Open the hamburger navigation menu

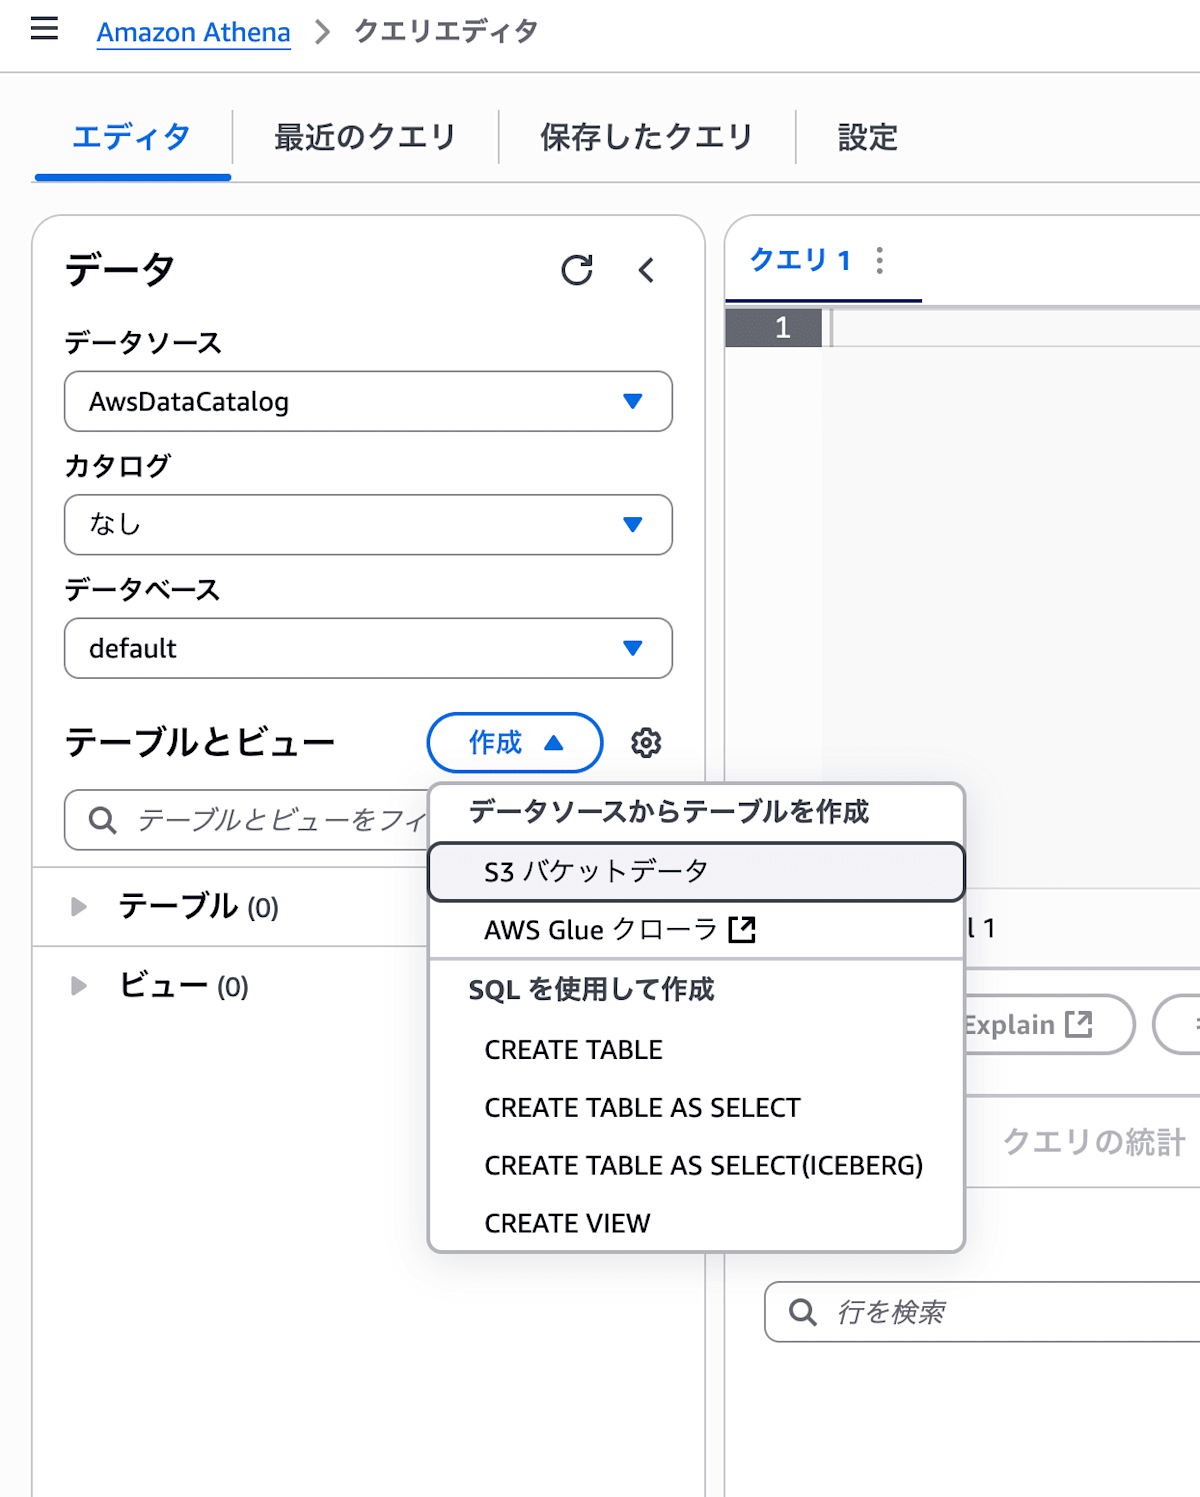point(44,29)
